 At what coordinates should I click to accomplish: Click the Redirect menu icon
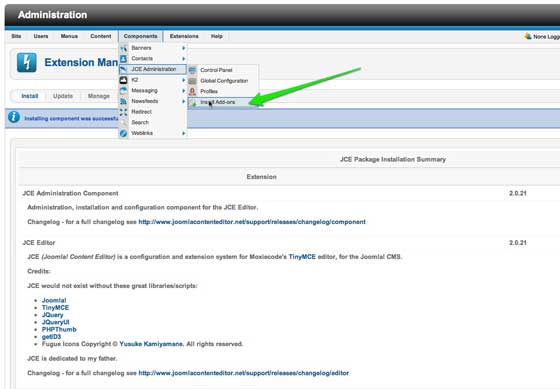124,112
